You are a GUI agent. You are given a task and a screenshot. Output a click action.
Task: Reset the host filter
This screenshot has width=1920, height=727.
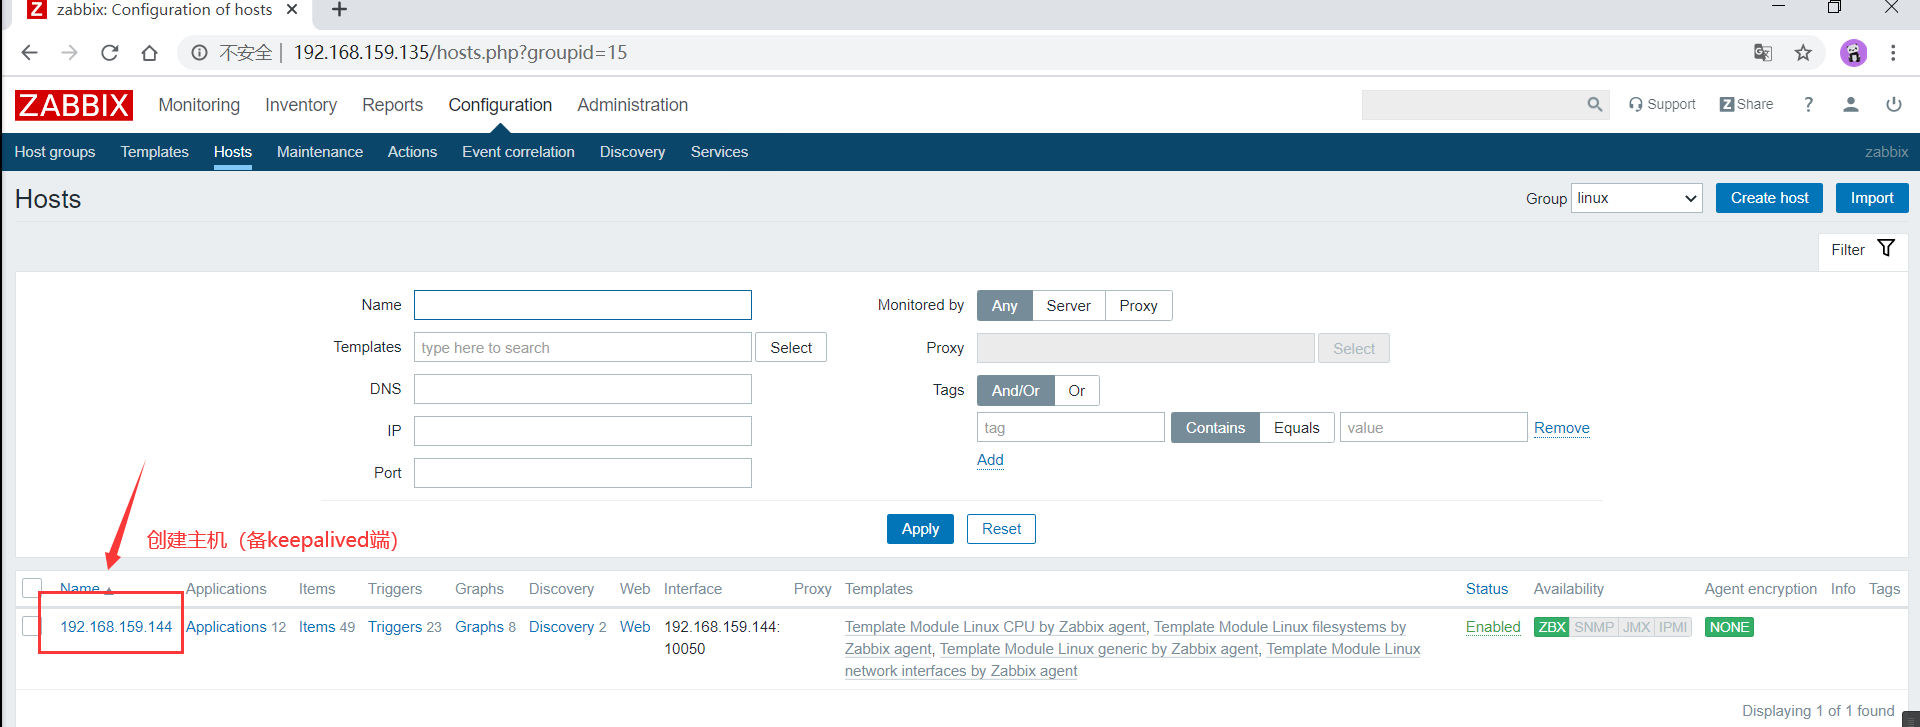(1001, 529)
